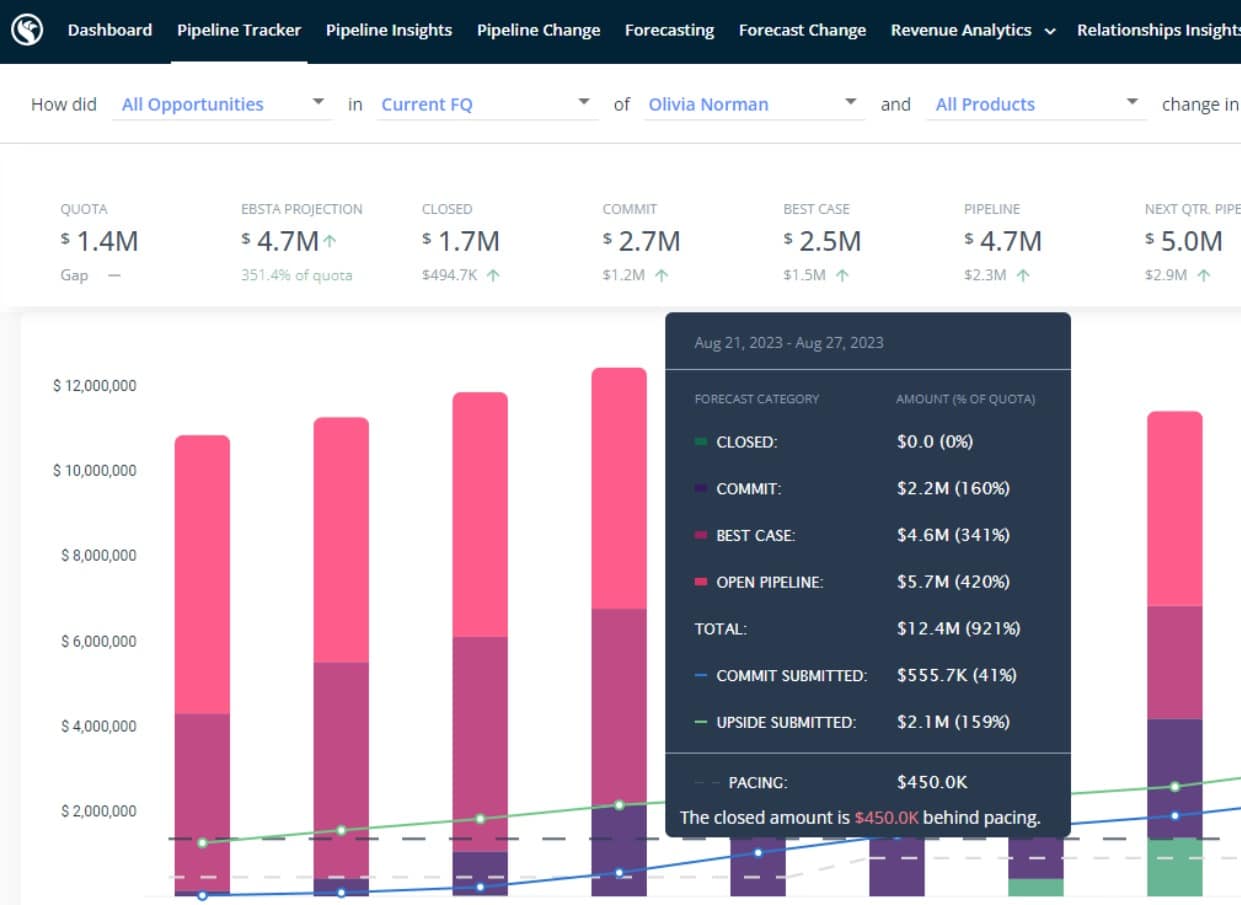Open the Pipeline Change tab
1241x905 pixels.
tap(539, 30)
